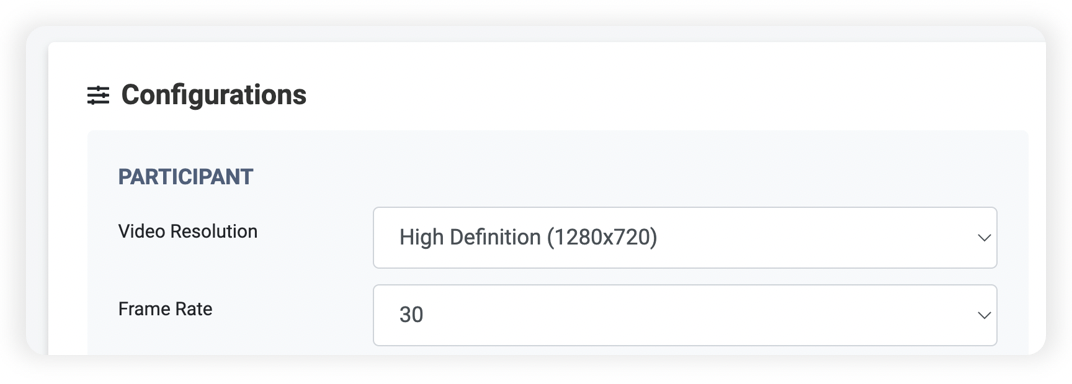The height and width of the screenshot is (384, 1072).
Task: Click the word High Definition in selector
Action: tap(470, 238)
